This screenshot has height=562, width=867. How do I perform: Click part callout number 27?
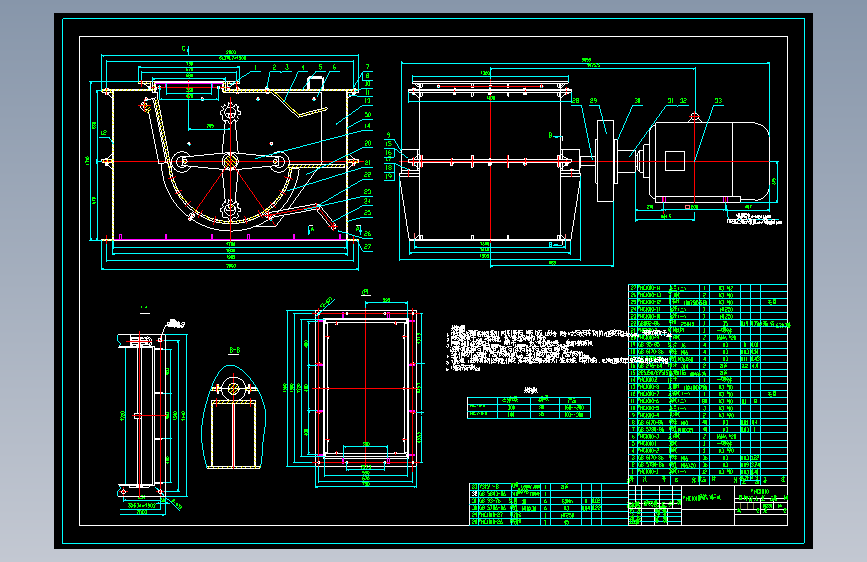[x=368, y=247]
